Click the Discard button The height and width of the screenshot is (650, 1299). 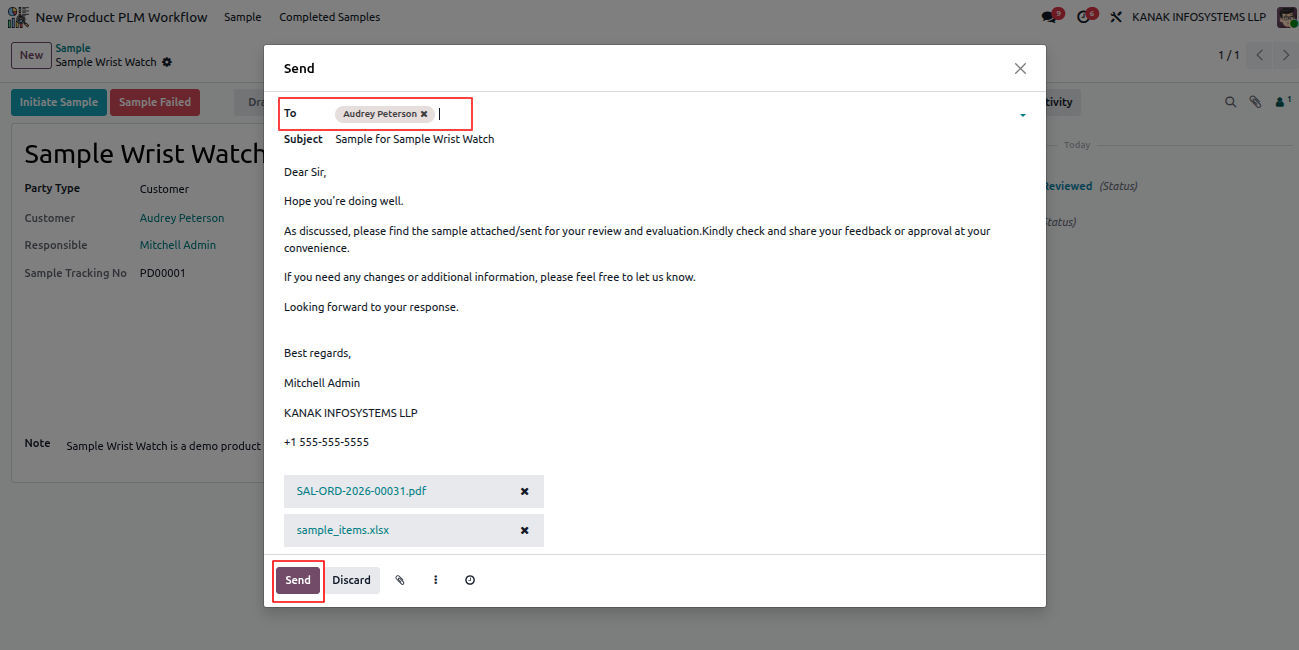point(351,580)
